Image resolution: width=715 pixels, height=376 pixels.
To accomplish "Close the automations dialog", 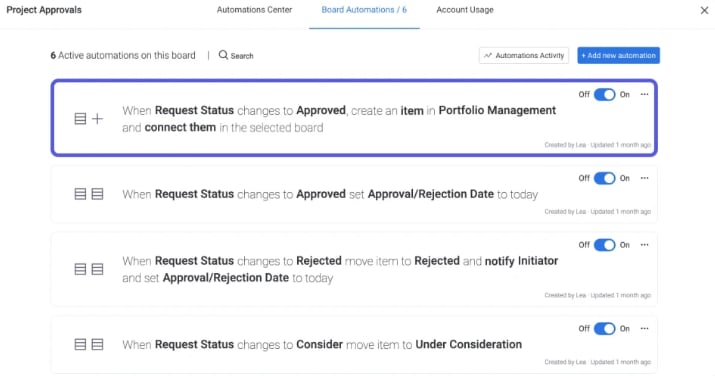I will point(705,10).
